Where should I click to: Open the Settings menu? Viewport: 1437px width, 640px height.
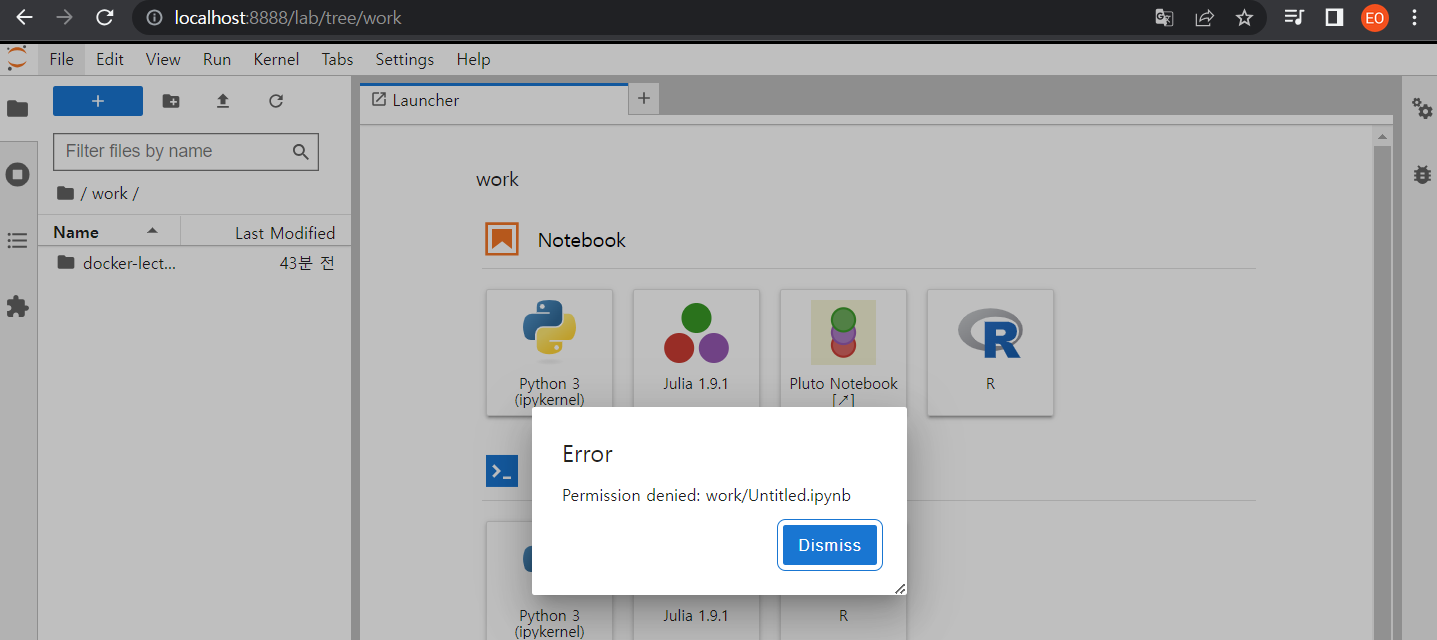point(405,59)
